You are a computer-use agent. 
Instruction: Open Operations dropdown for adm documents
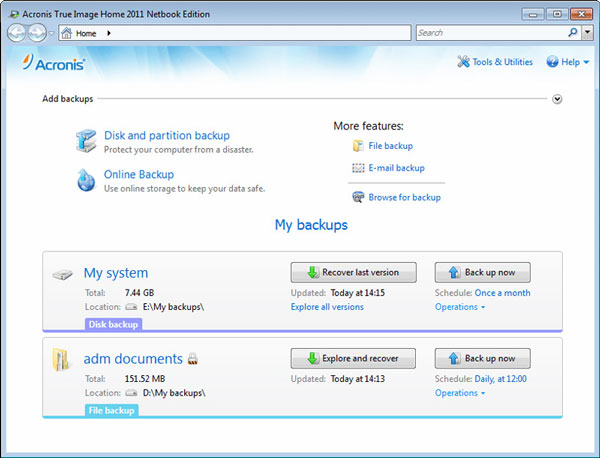(x=460, y=393)
